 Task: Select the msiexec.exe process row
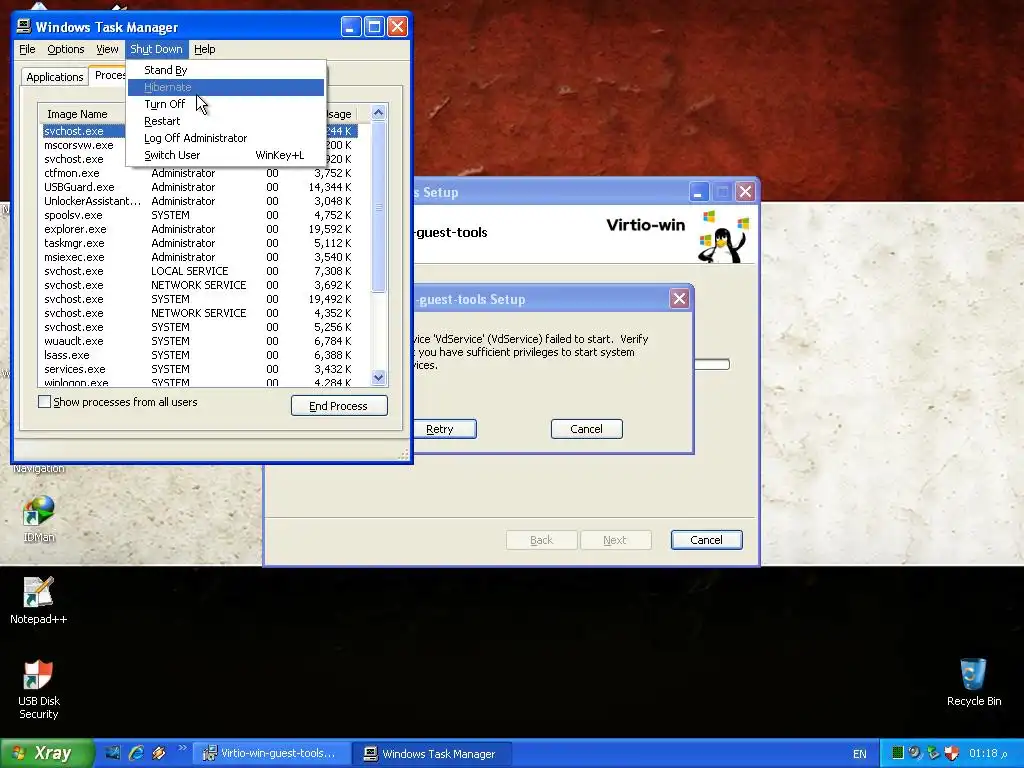click(200, 257)
